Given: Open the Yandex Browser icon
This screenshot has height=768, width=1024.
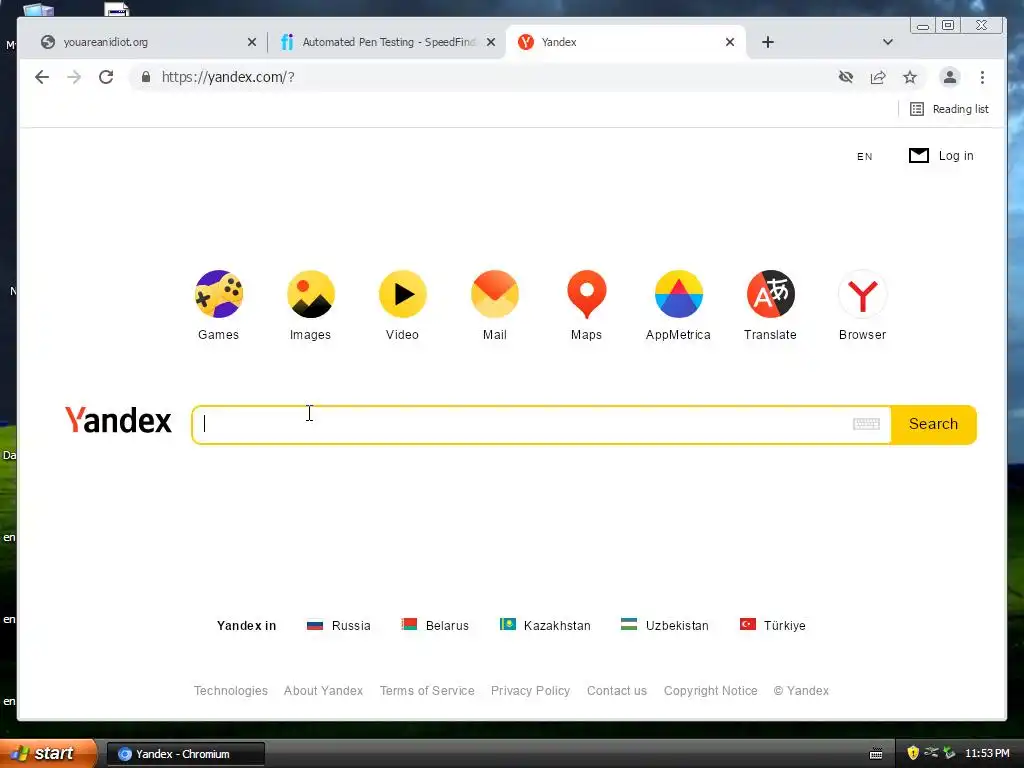Looking at the screenshot, I should (x=863, y=294).
